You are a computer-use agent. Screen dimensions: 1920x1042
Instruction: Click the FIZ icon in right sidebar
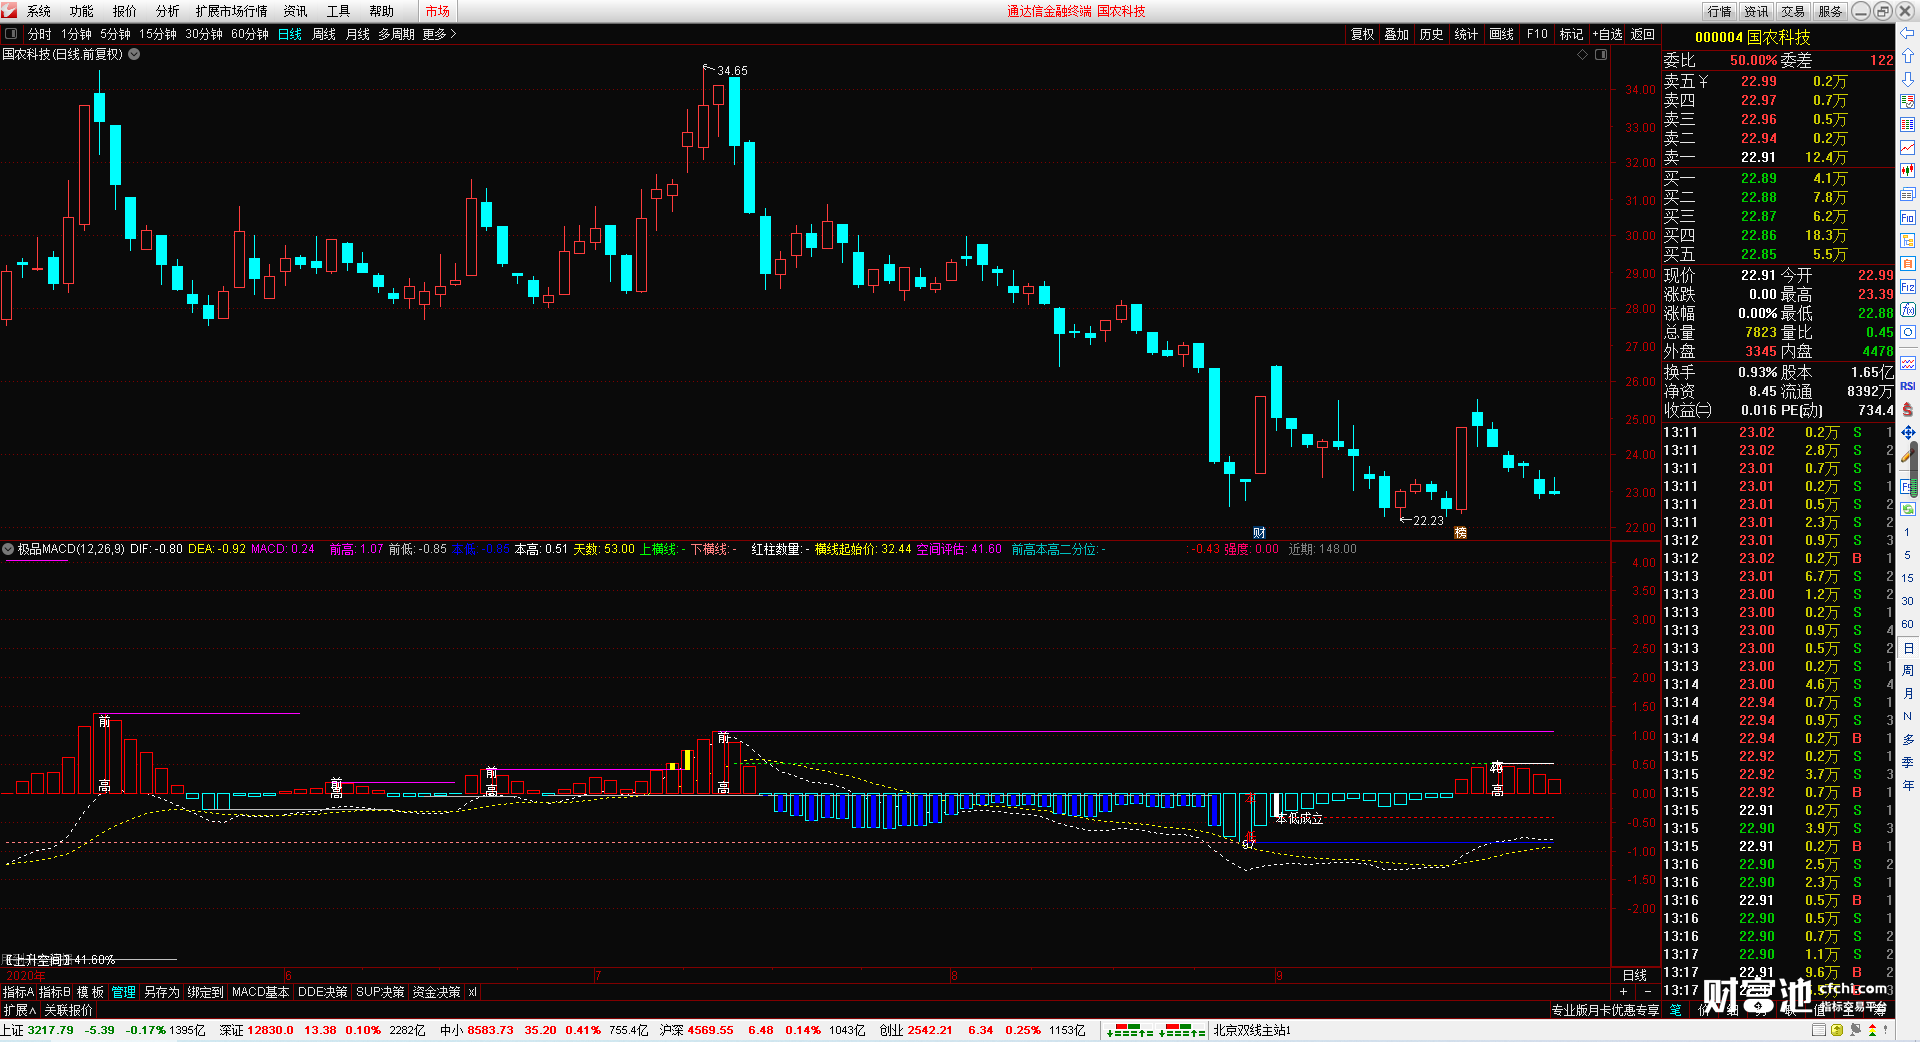pos(1908,287)
